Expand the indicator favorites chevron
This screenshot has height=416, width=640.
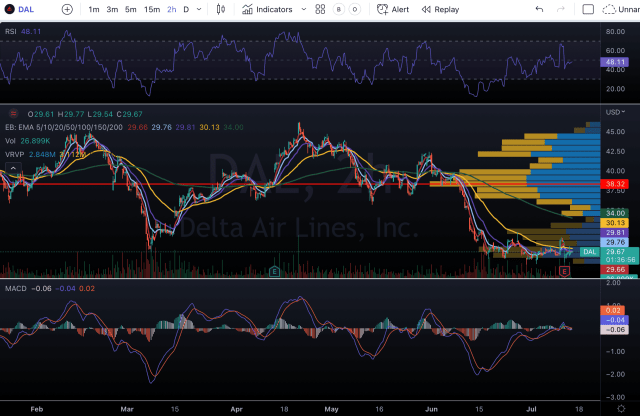(304, 9)
